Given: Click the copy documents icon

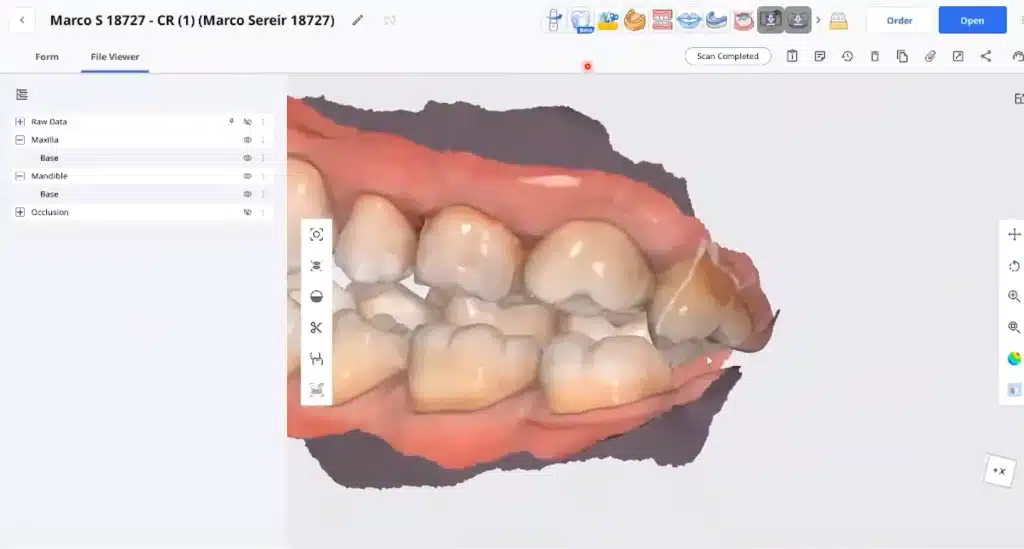Looking at the screenshot, I should coord(903,56).
